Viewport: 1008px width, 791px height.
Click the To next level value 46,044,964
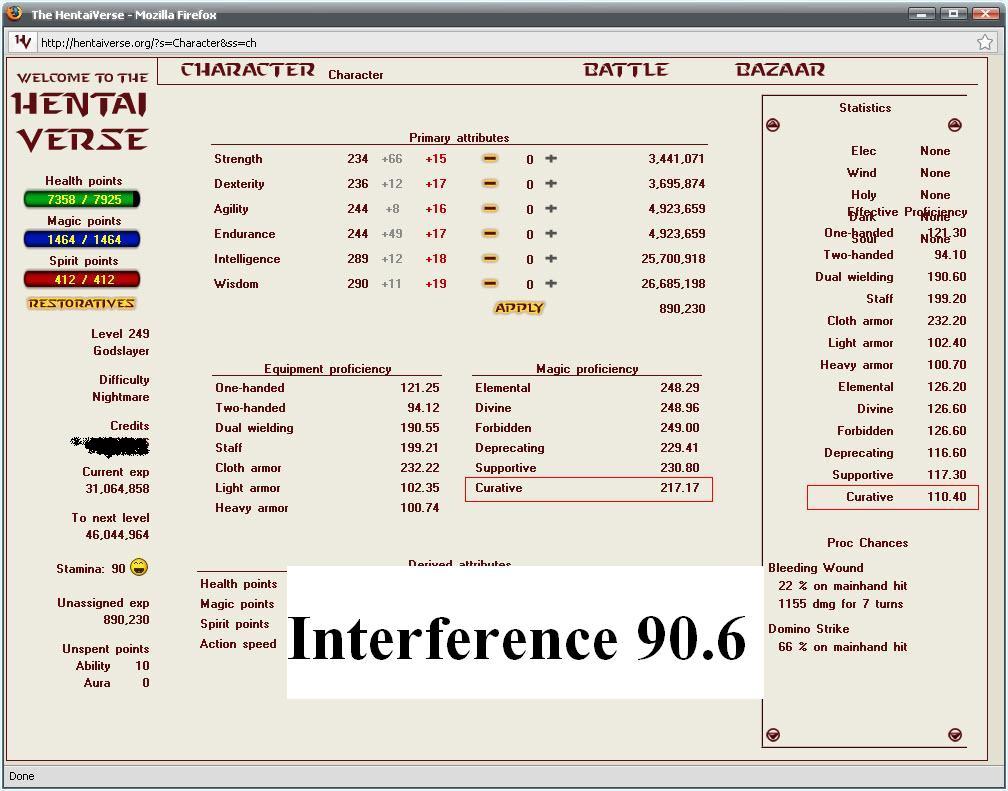coord(117,534)
